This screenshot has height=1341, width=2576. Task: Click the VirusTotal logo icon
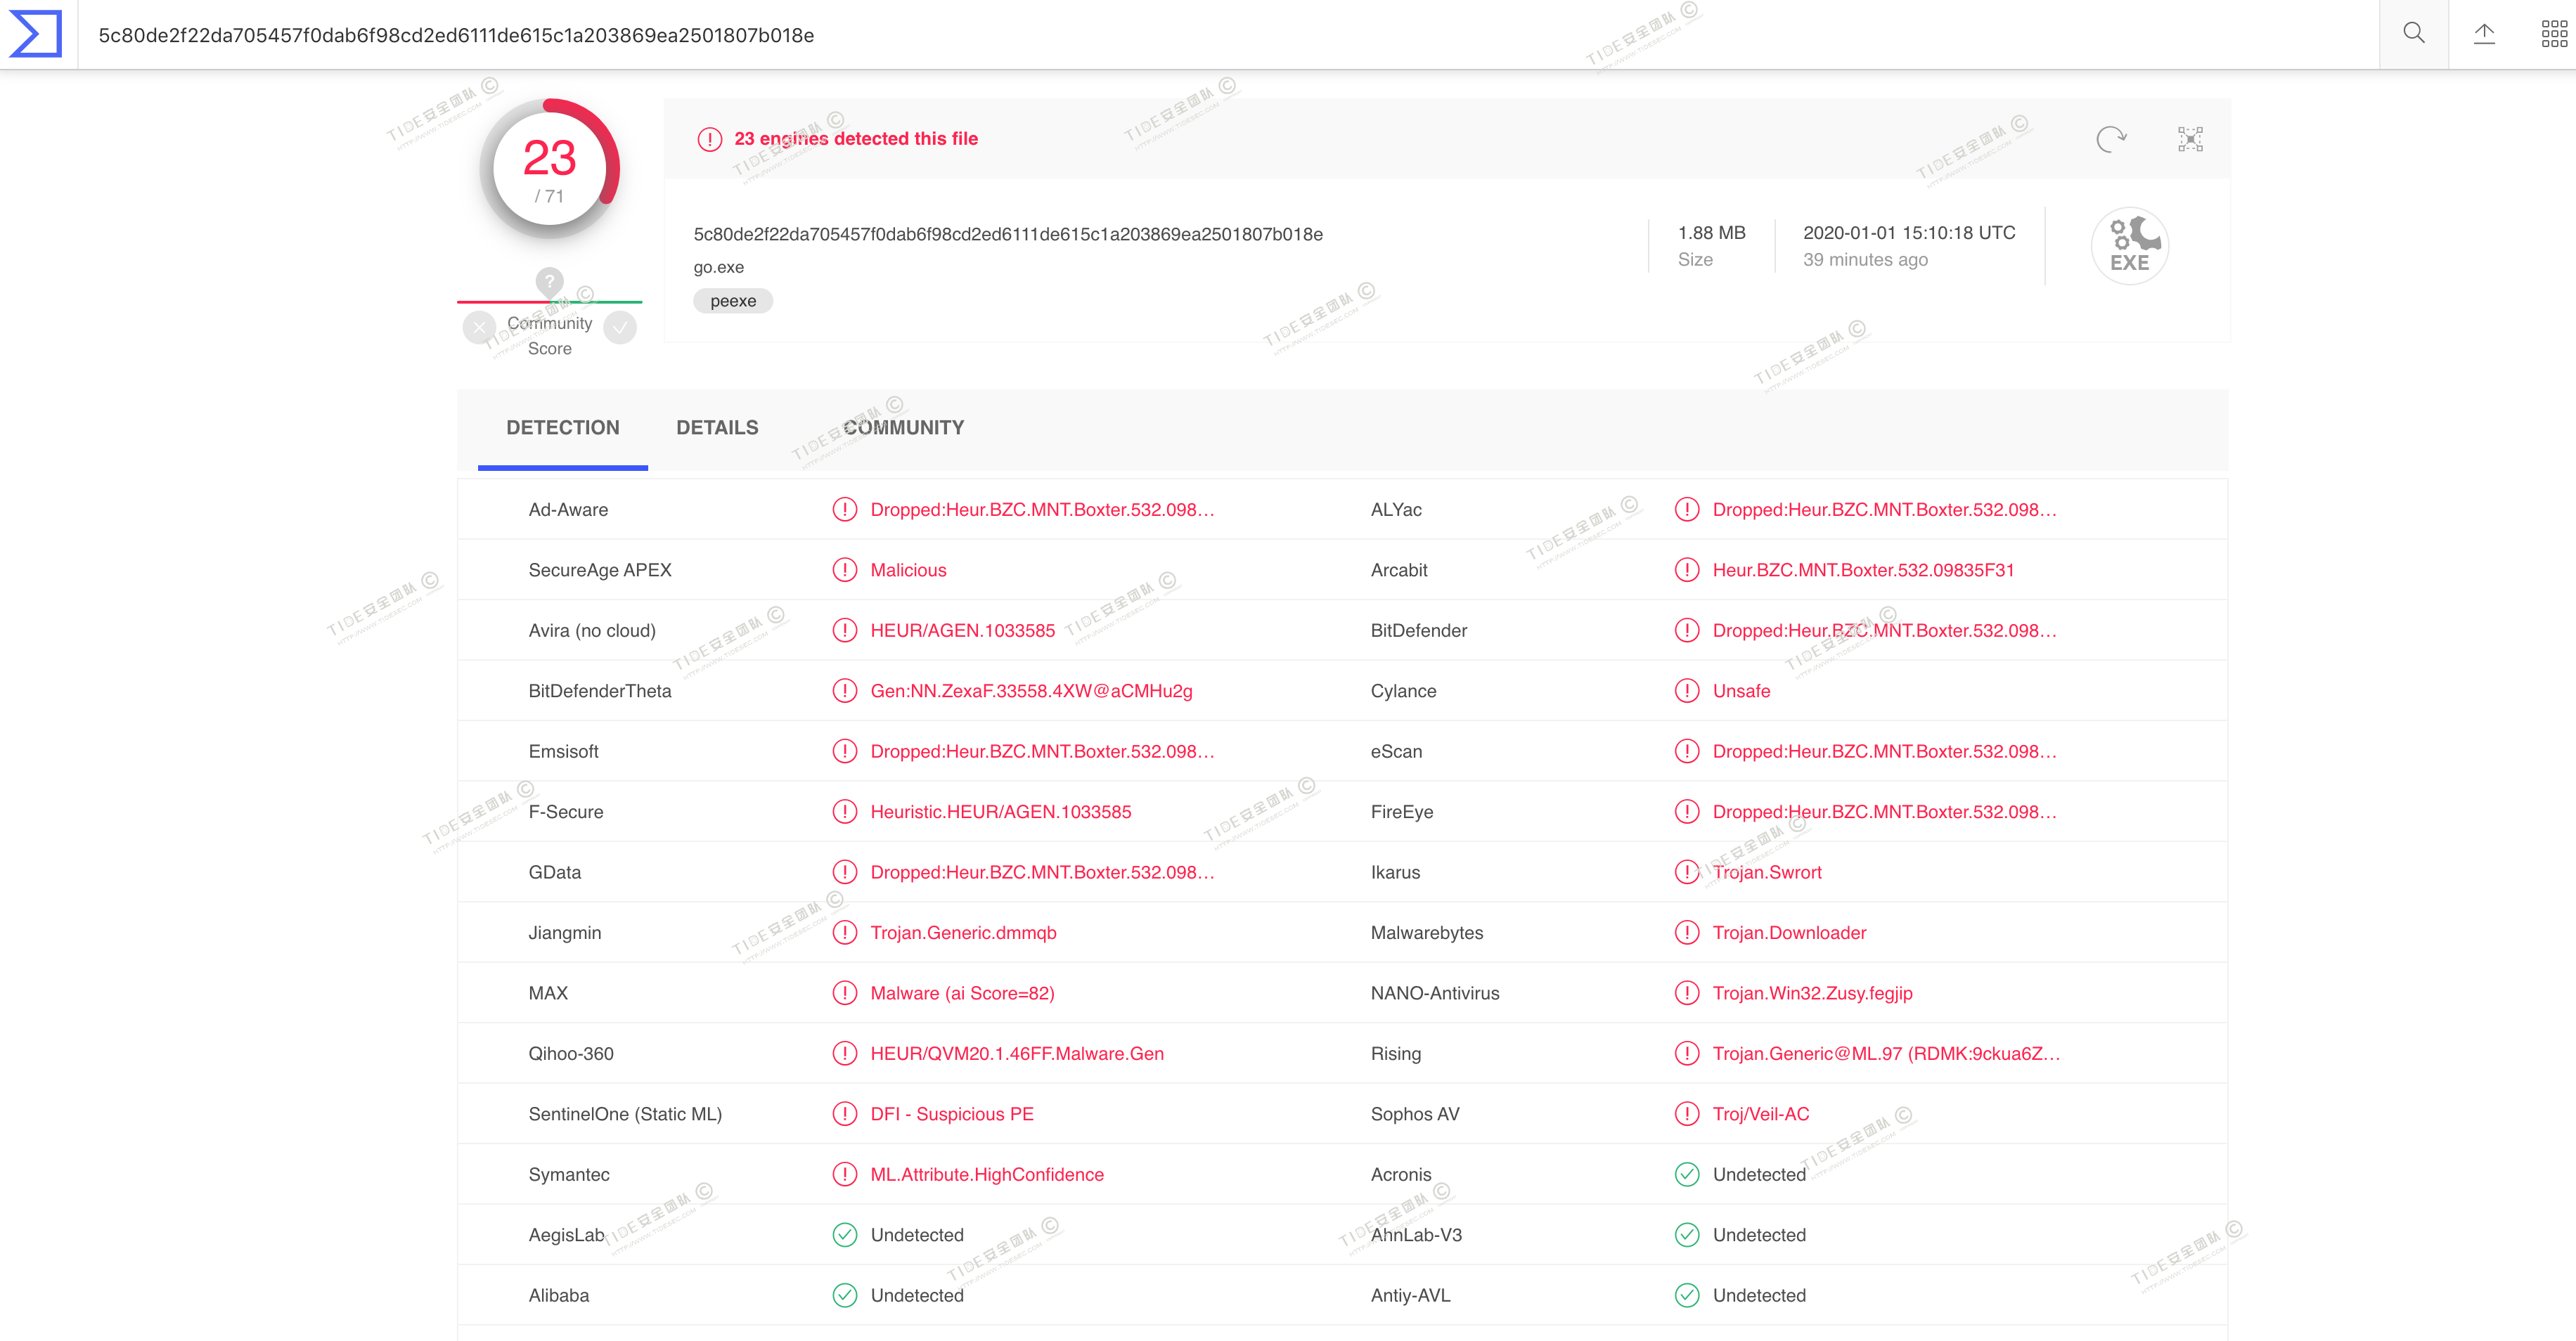36,34
